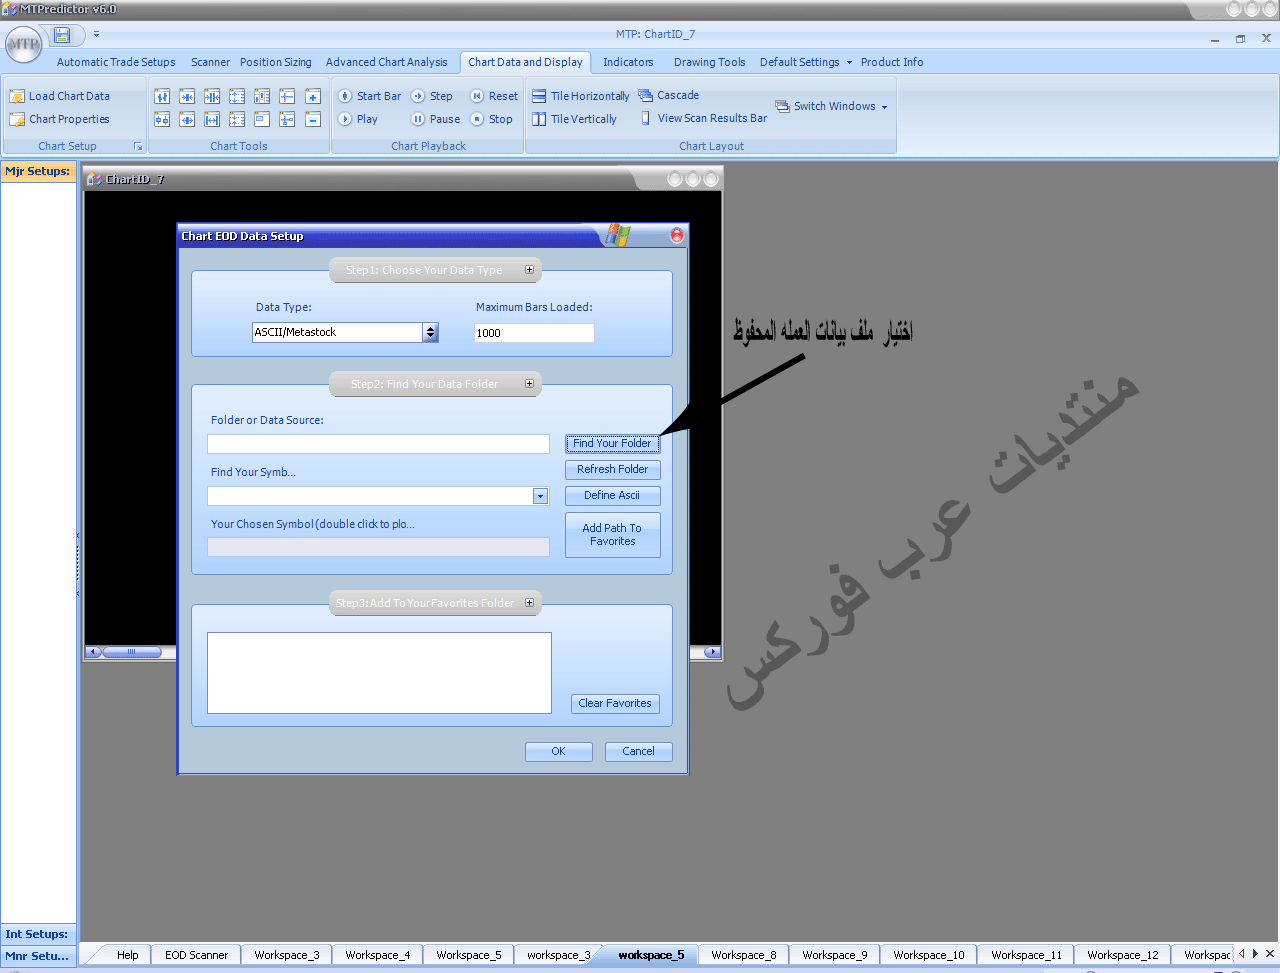
Task: Click the Find Your Folder button
Action: pos(612,443)
